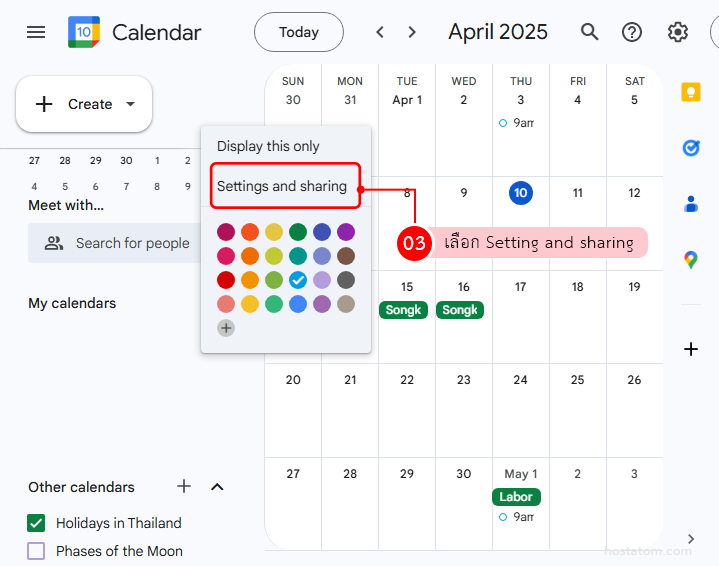
Task: Open the settings gear menu
Action: 678,32
